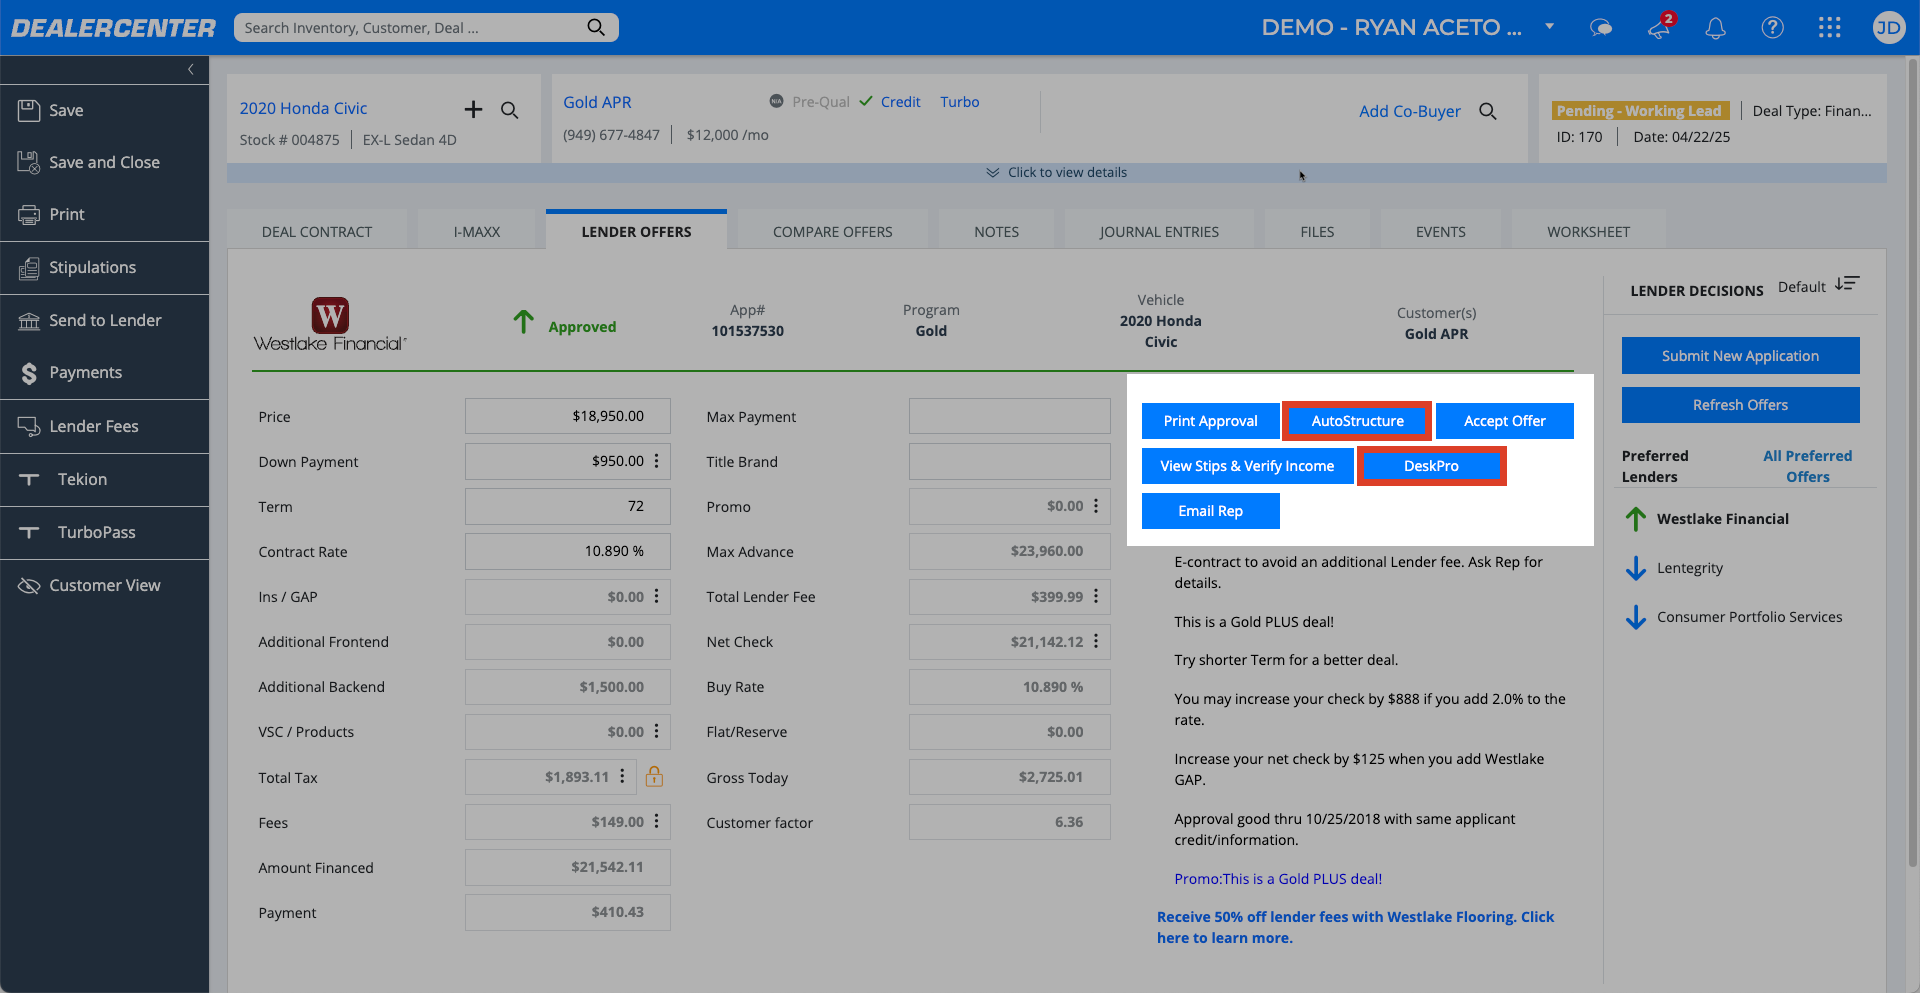This screenshot has width=1920, height=993.
Task: Switch to the Journal Entries tab
Action: click(x=1159, y=231)
